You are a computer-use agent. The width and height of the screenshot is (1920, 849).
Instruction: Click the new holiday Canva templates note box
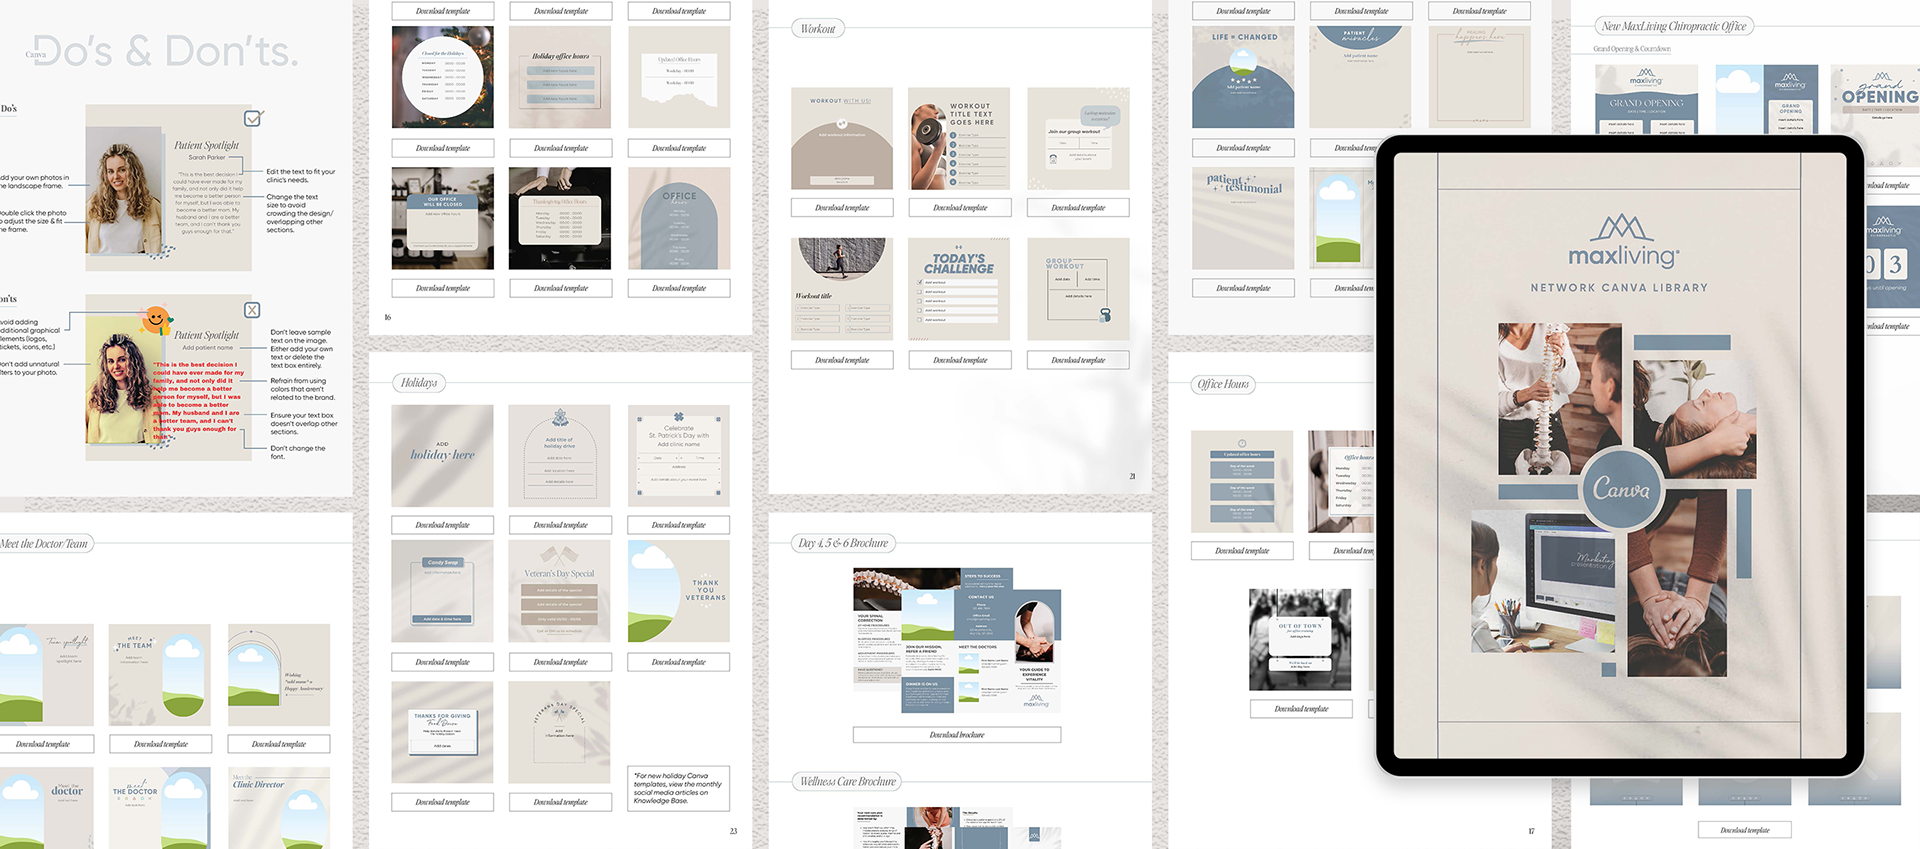click(x=678, y=788)
